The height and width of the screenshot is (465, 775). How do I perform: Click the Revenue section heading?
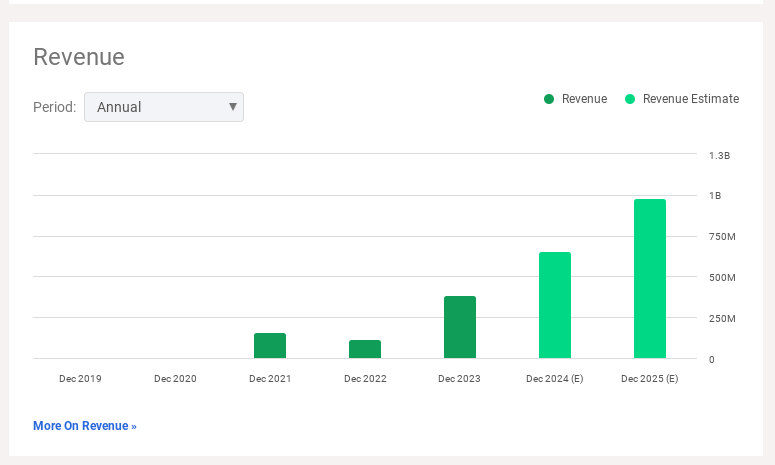79,57
